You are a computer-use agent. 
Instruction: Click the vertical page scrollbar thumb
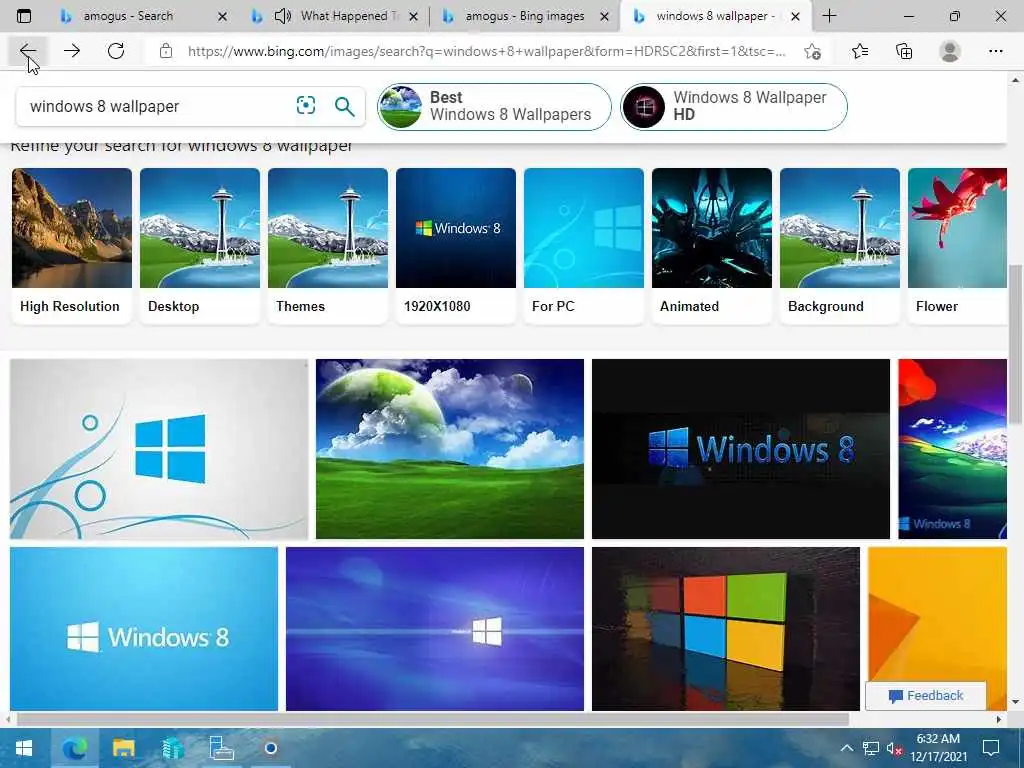pyautogui.click(x=1015, y=344)
